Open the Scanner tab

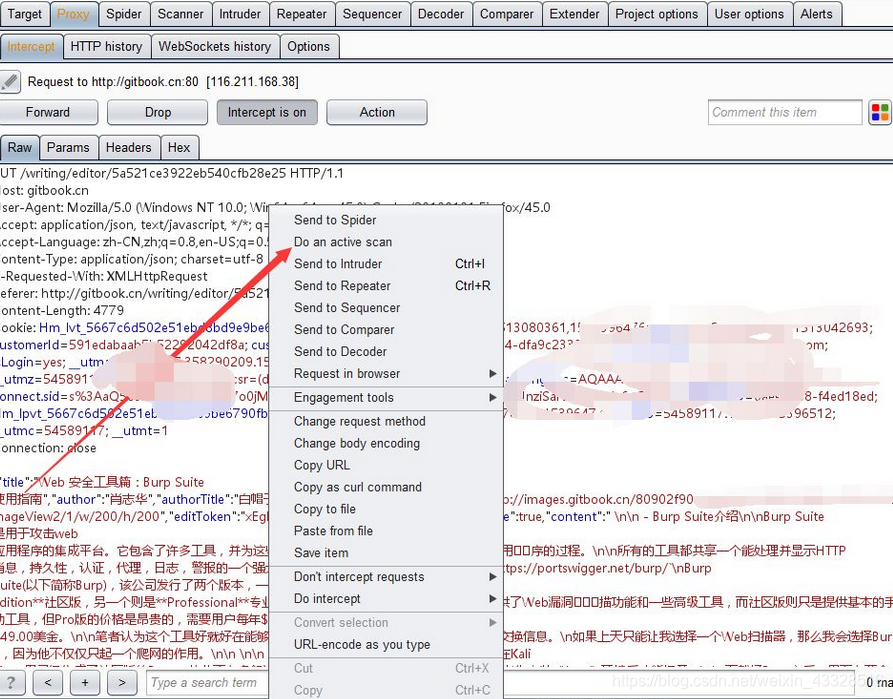181,14
